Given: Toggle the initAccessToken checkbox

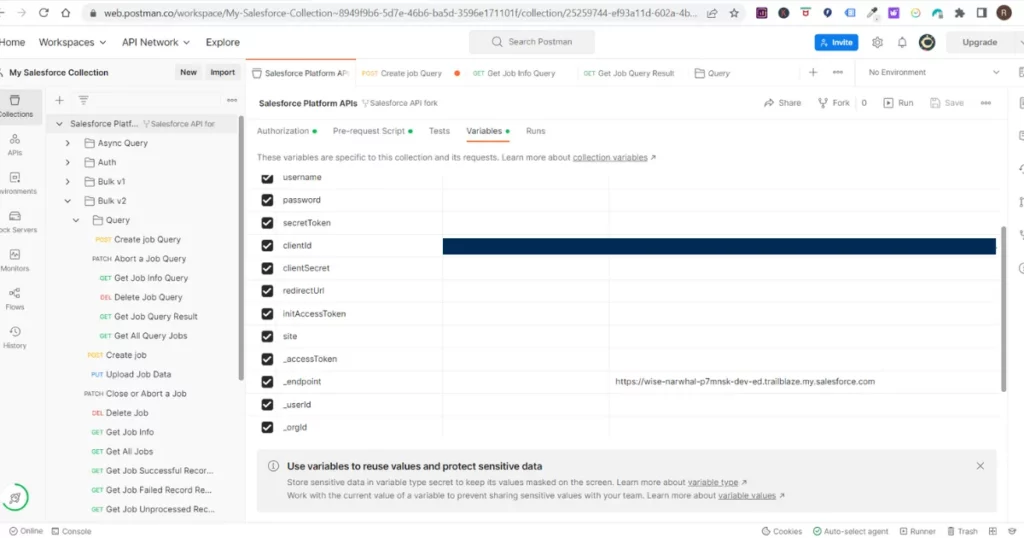Looking at the screenshot, I should coord(267,313).
